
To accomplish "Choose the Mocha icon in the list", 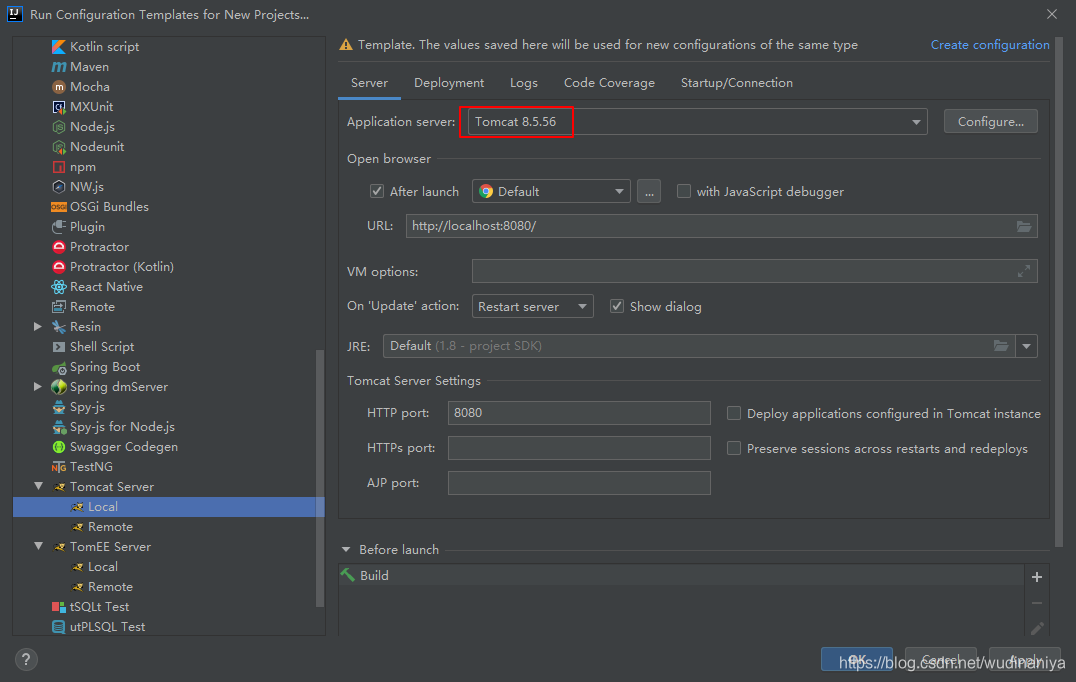I will point(59,86).
